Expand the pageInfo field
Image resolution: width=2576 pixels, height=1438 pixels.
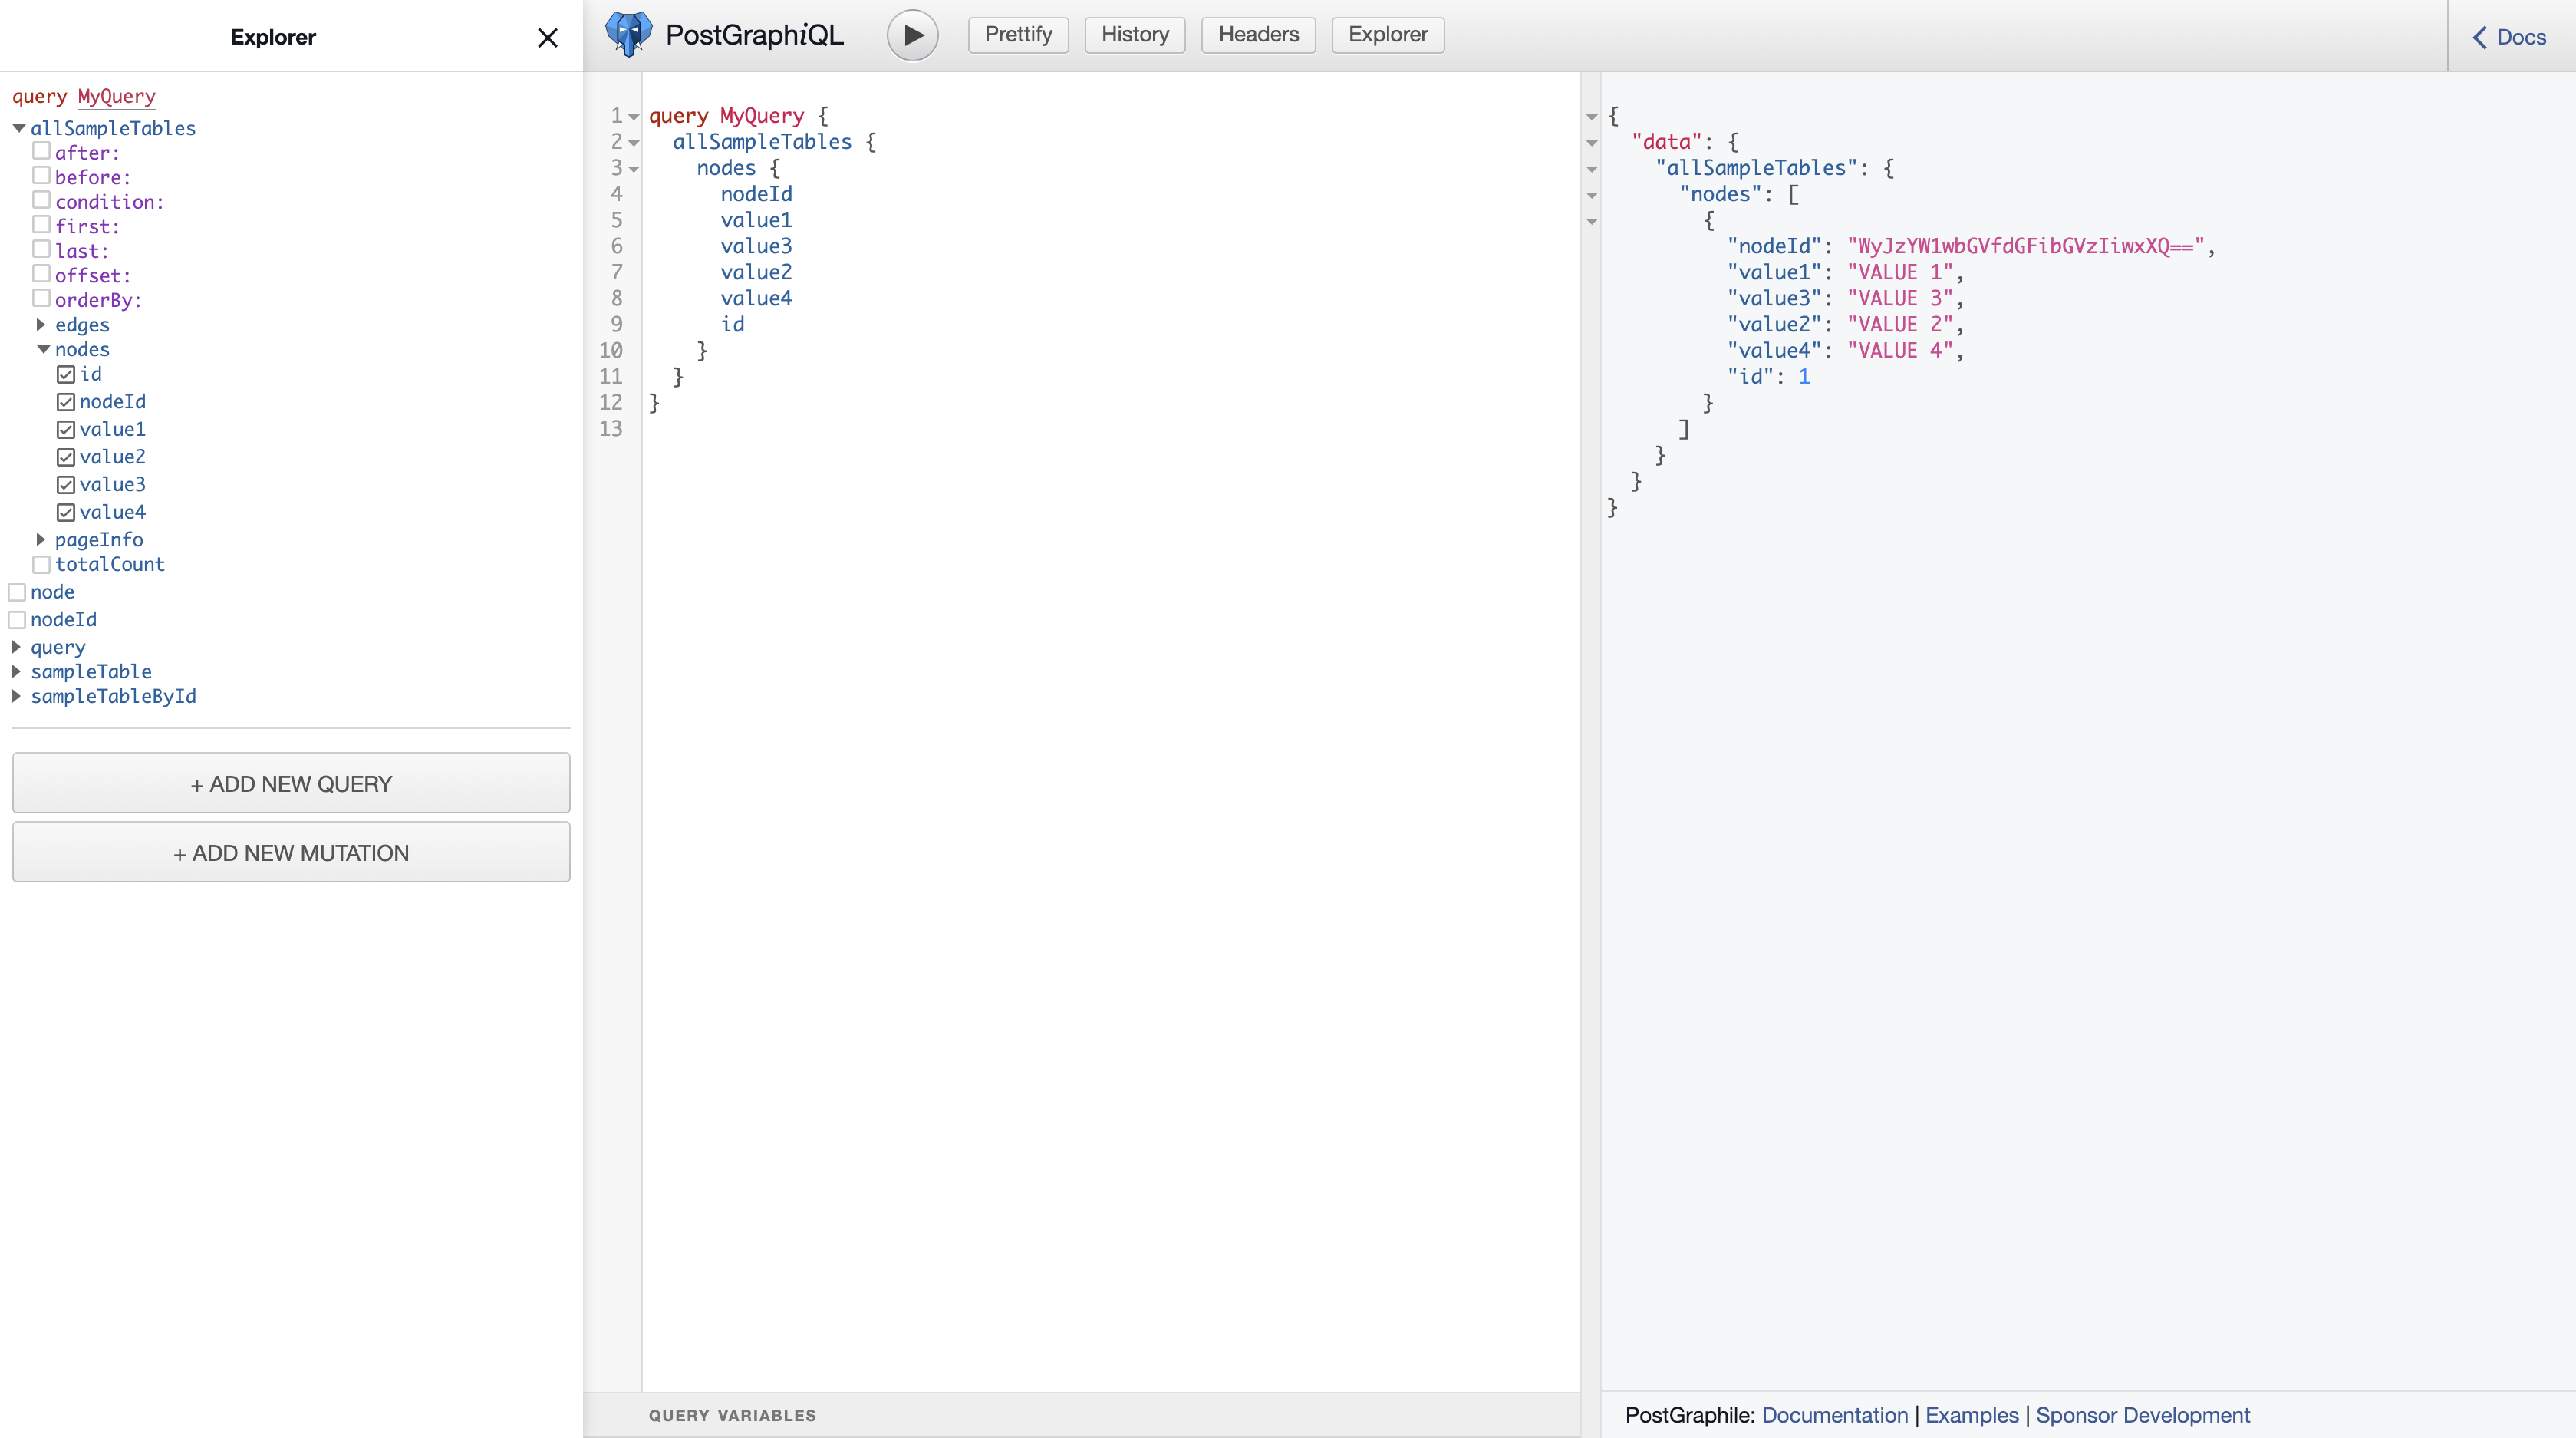(41, 540)
